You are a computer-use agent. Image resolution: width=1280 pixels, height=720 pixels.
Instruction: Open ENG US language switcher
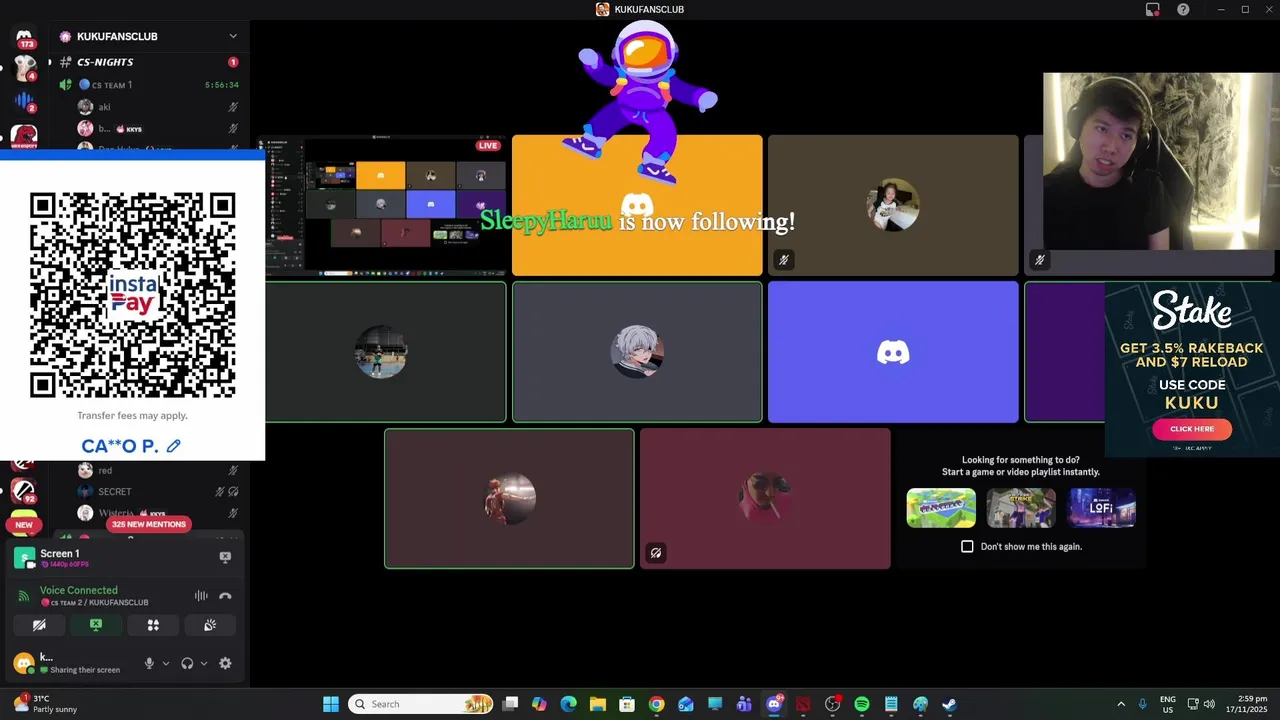point(1168,704)
